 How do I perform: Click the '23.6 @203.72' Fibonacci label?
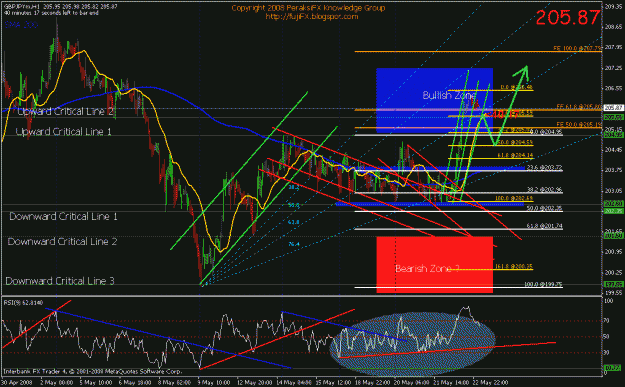[x=544, y=167]
